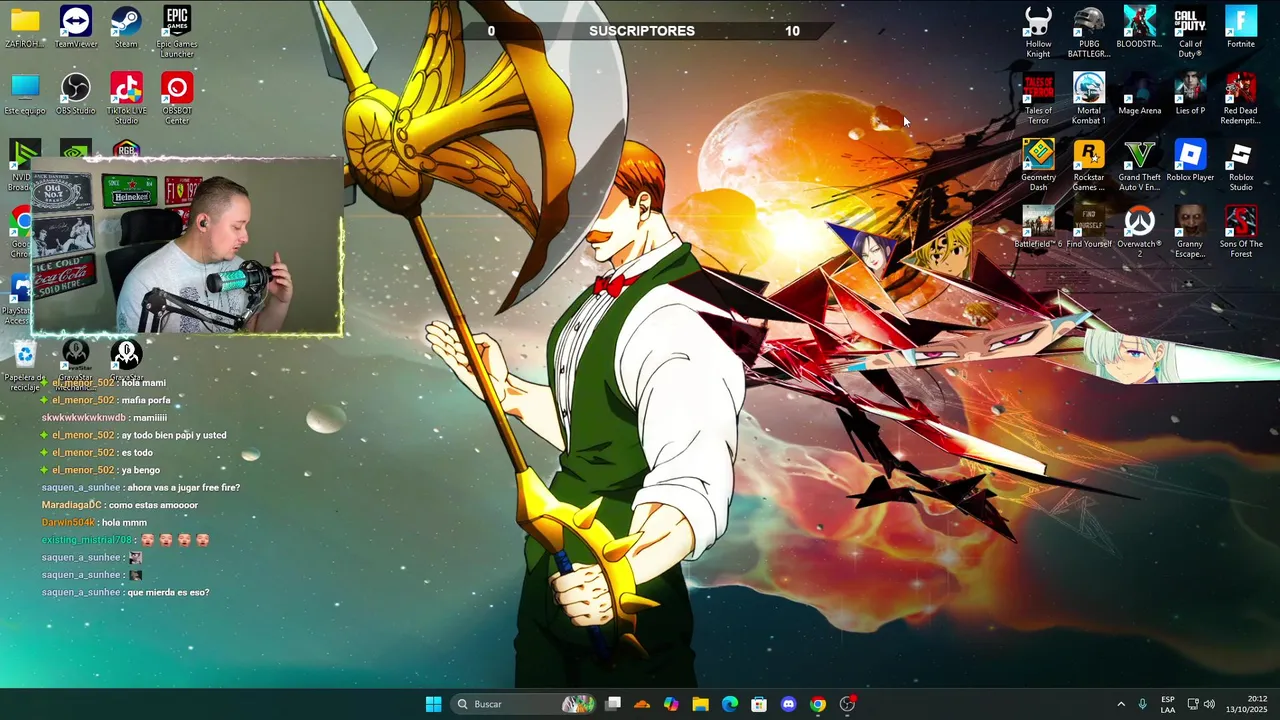The height and width of the screenshot is (720, 1280).
Task: Select the Granny Escape desktop icon
Action: coord(1190,232)
